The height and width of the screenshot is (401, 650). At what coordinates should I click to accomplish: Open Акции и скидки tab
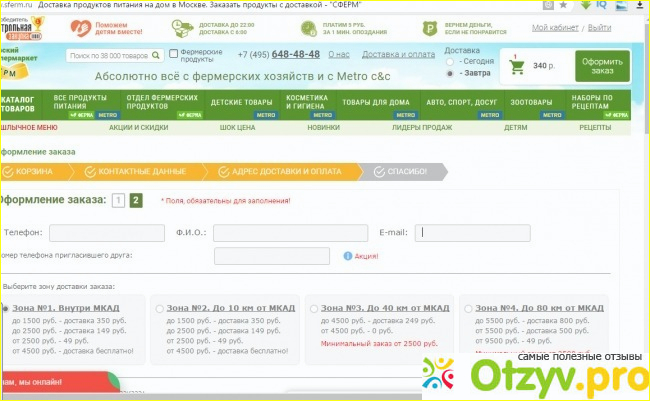click(x=138, y=128)
